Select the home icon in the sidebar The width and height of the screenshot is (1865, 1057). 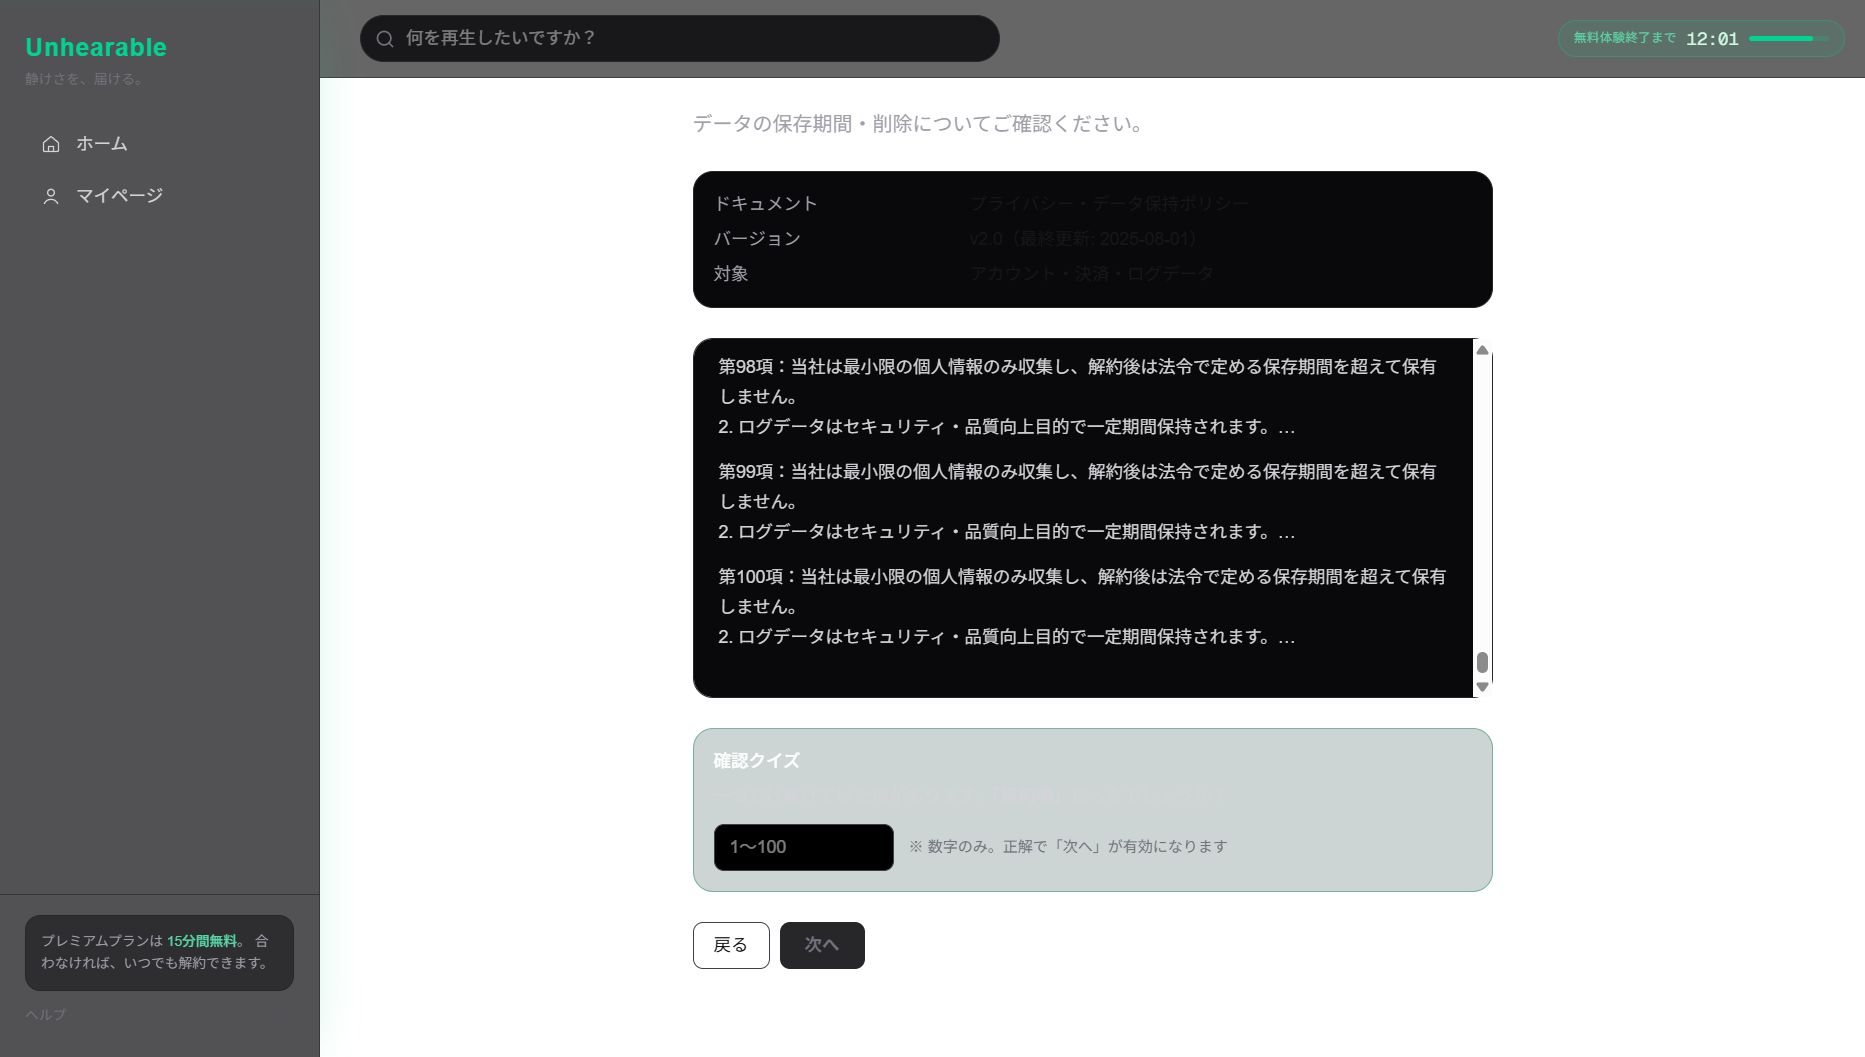coord(51,144)
